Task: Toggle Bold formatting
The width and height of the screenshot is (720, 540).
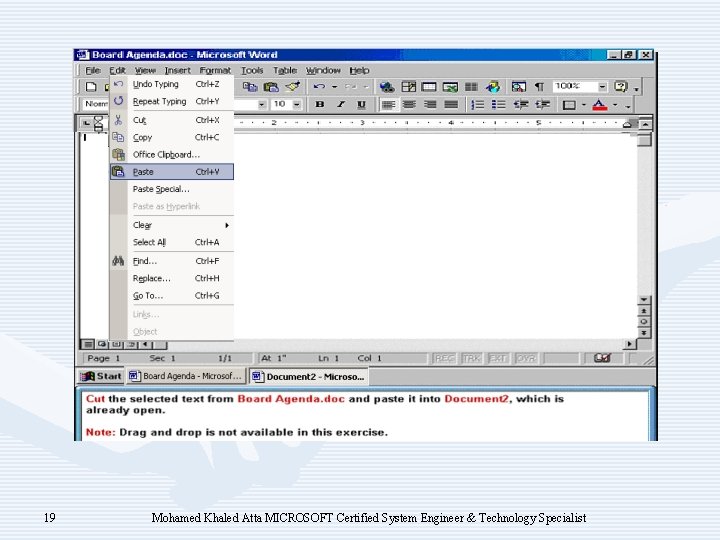Action: pyautogui.click(x=320, y=104)
